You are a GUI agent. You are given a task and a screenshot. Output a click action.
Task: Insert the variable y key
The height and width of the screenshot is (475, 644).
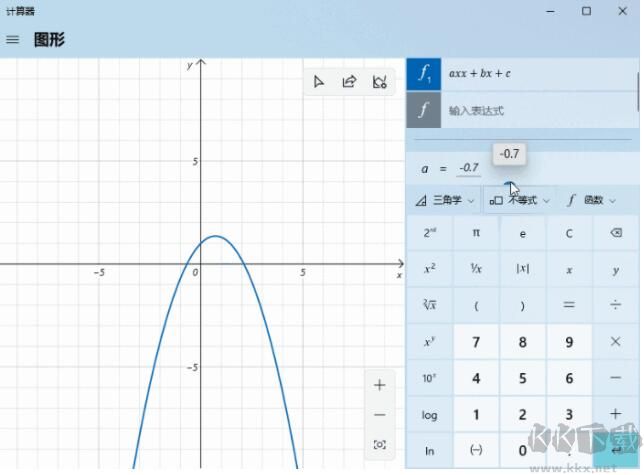pos(616,269)
